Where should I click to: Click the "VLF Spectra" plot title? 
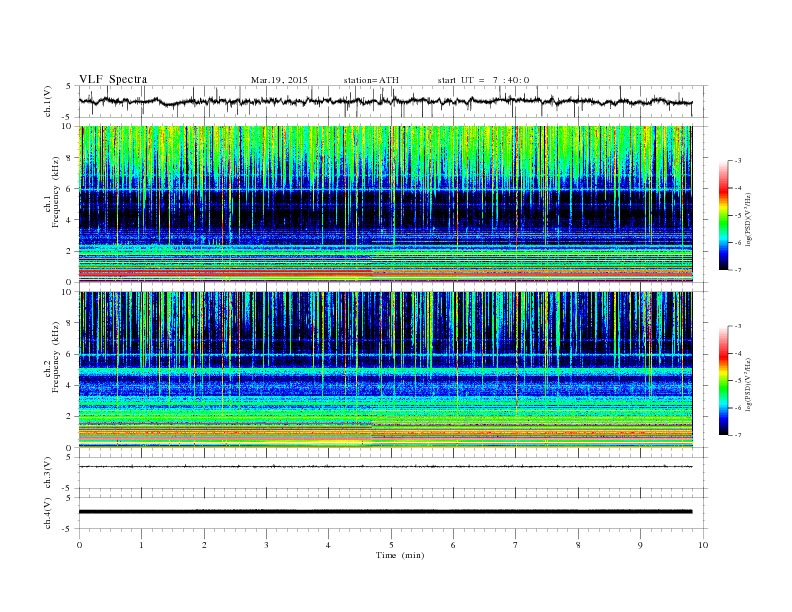pos(113,79)
